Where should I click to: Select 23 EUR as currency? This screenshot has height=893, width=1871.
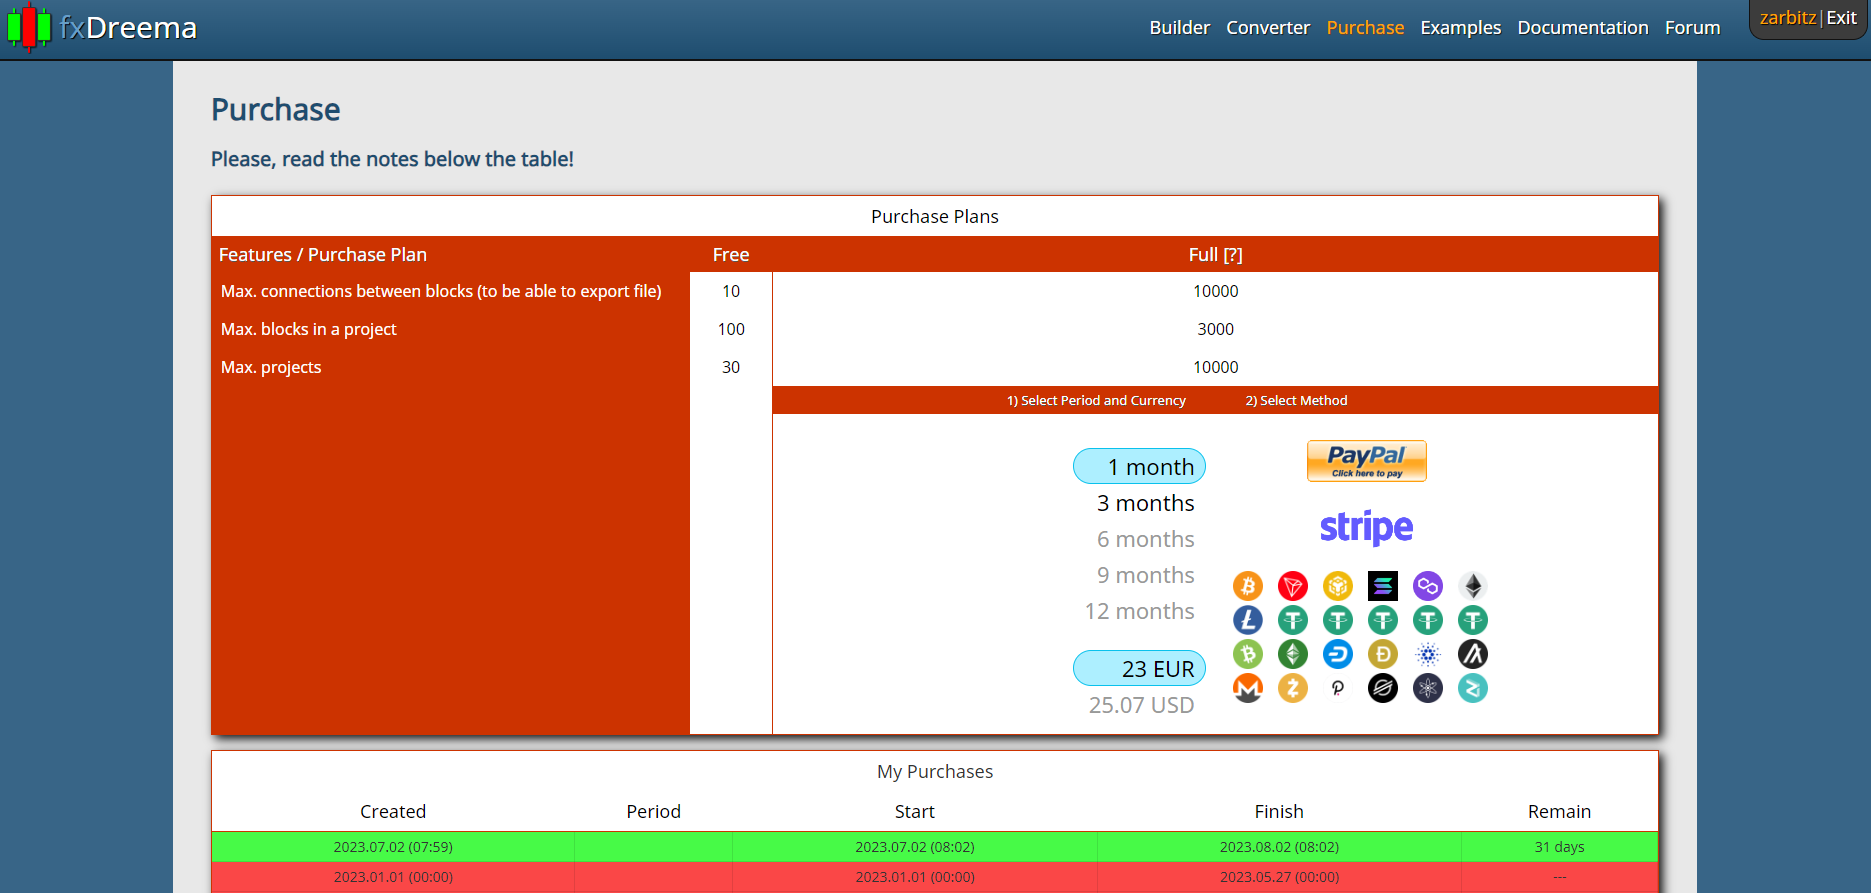1139,668
